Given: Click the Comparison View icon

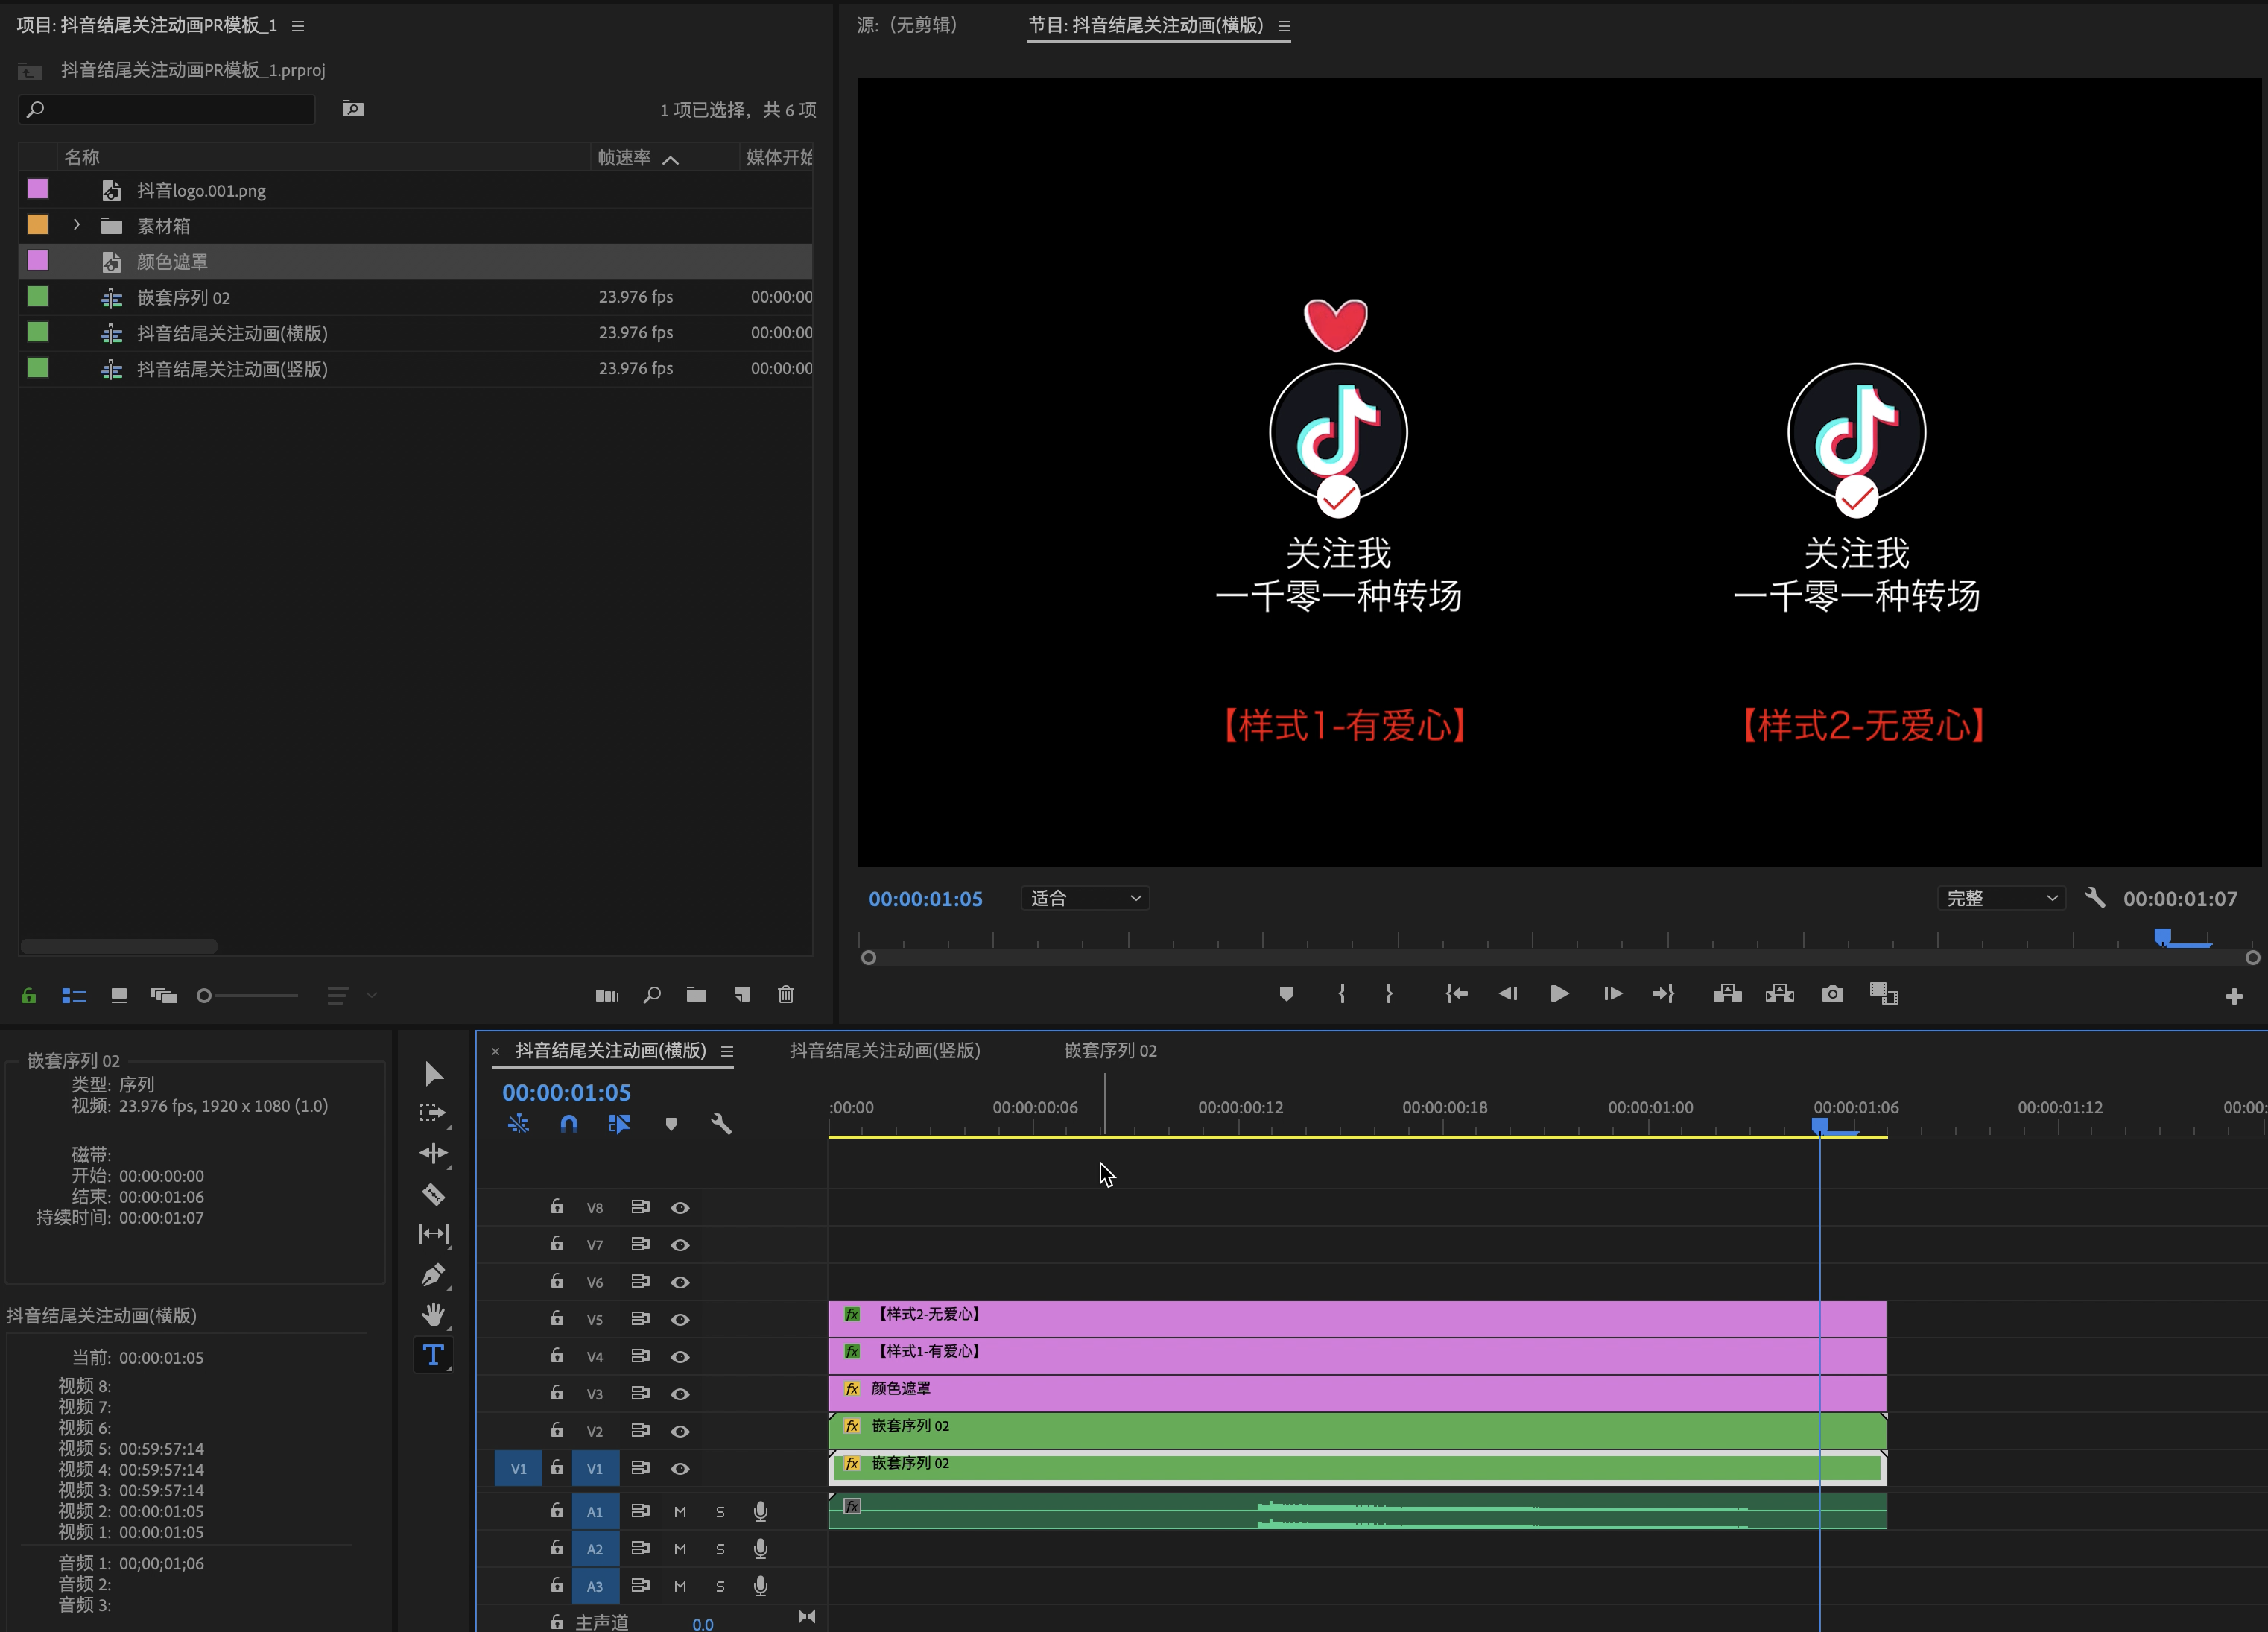Looking at the screenshot, I should click(1884, 993).
